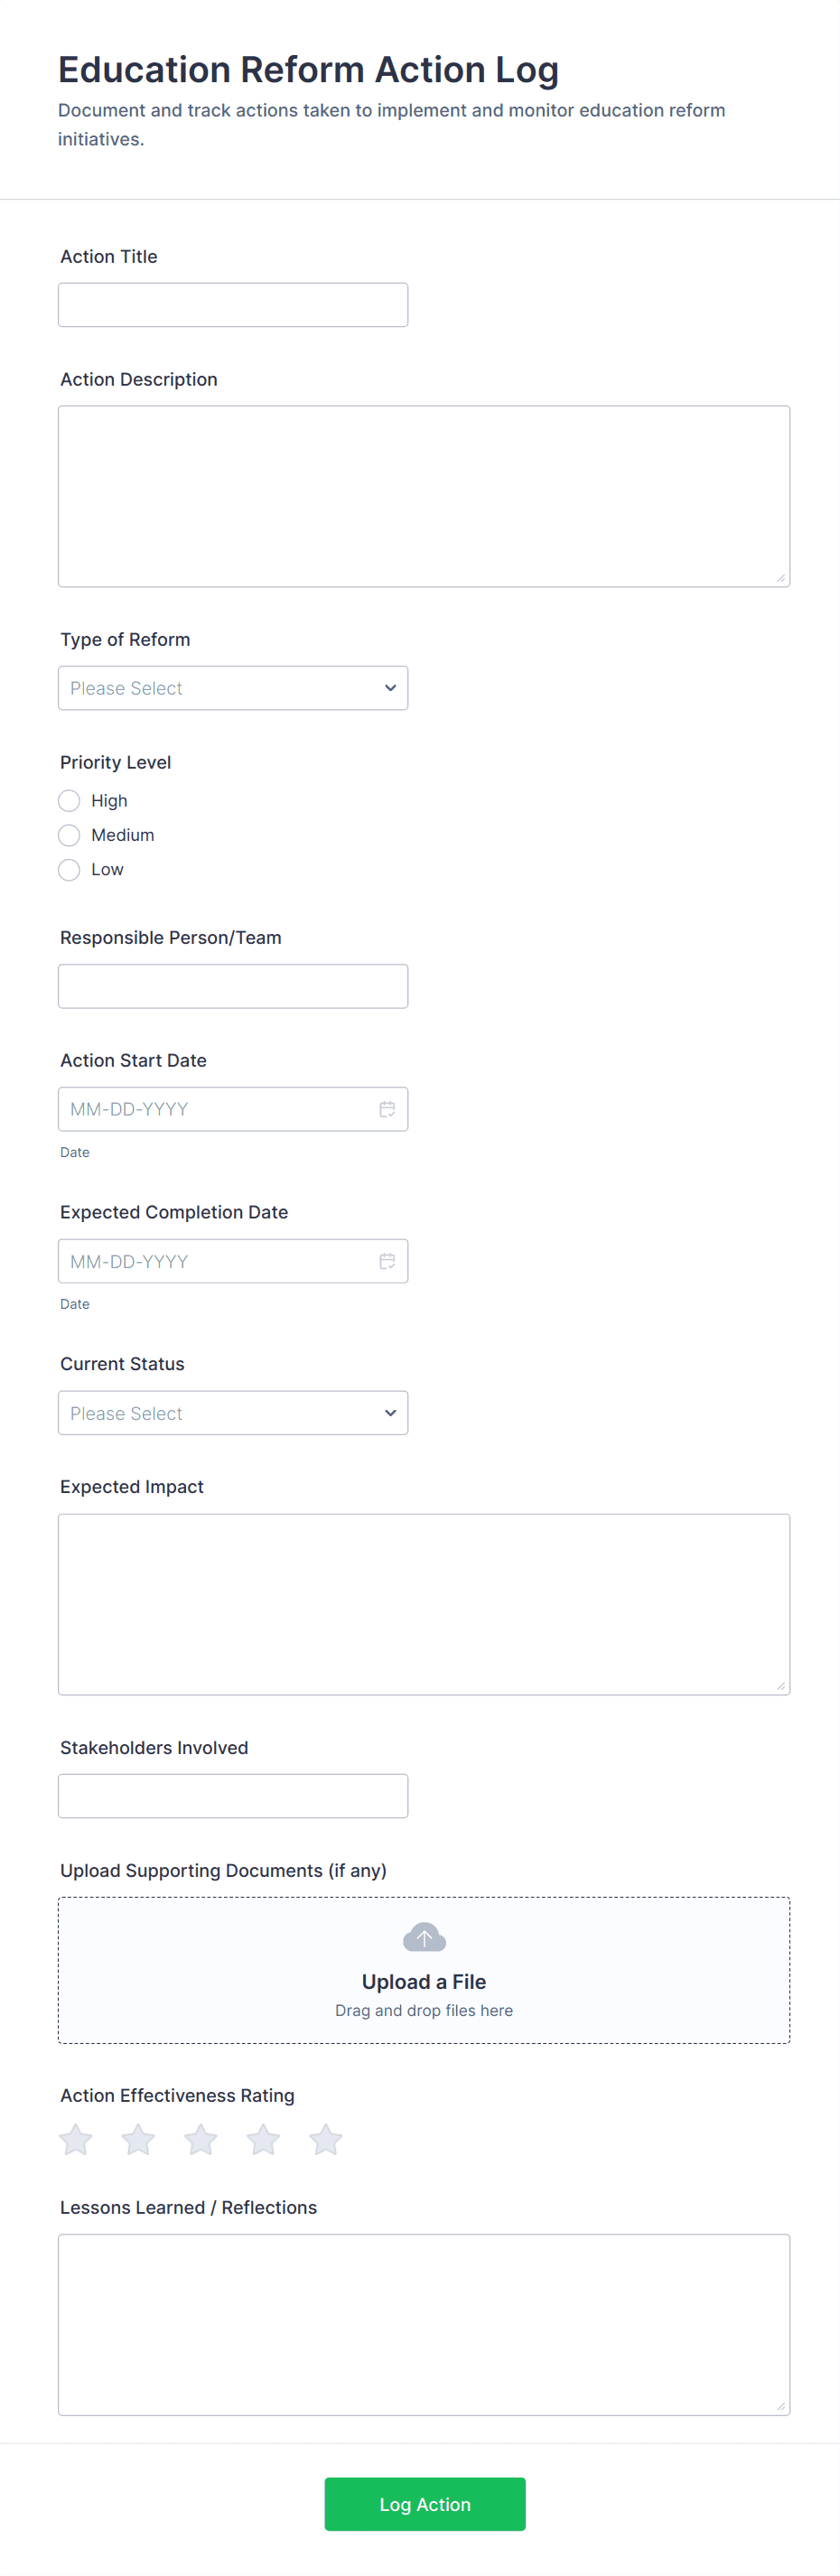
Task: Select Low priority level
Action: coord(69,870)
